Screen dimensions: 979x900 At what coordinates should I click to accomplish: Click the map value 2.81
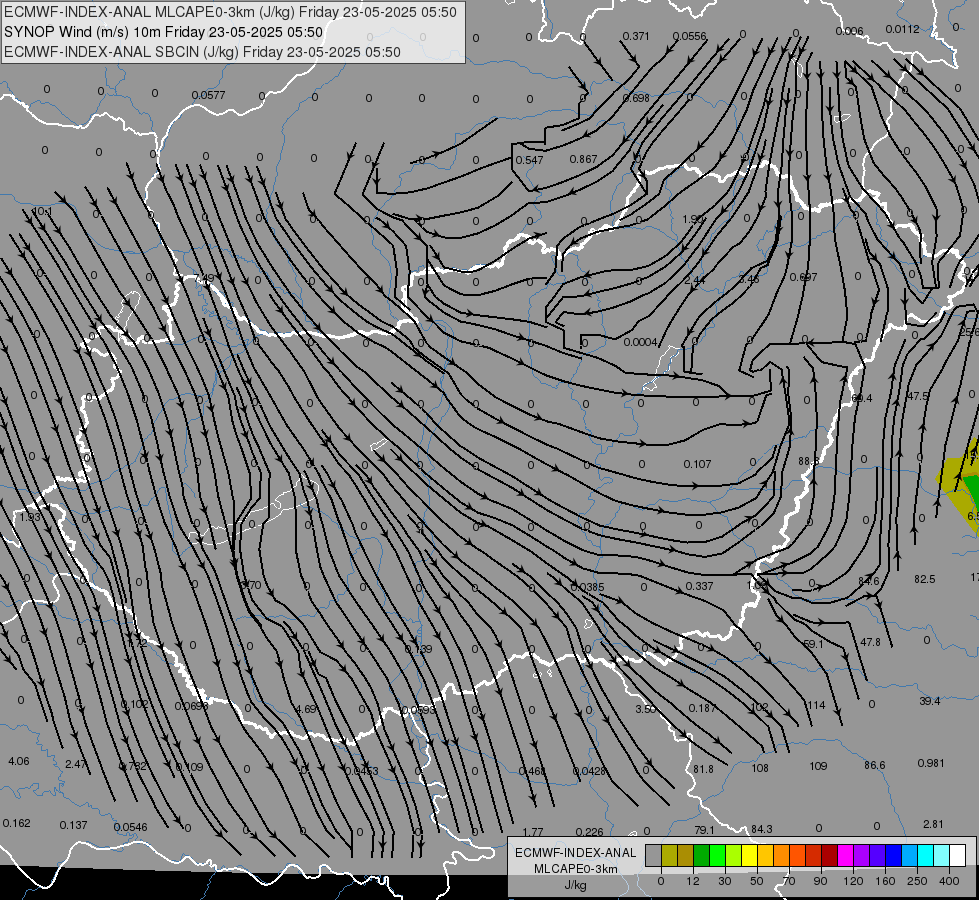point(933,824)
